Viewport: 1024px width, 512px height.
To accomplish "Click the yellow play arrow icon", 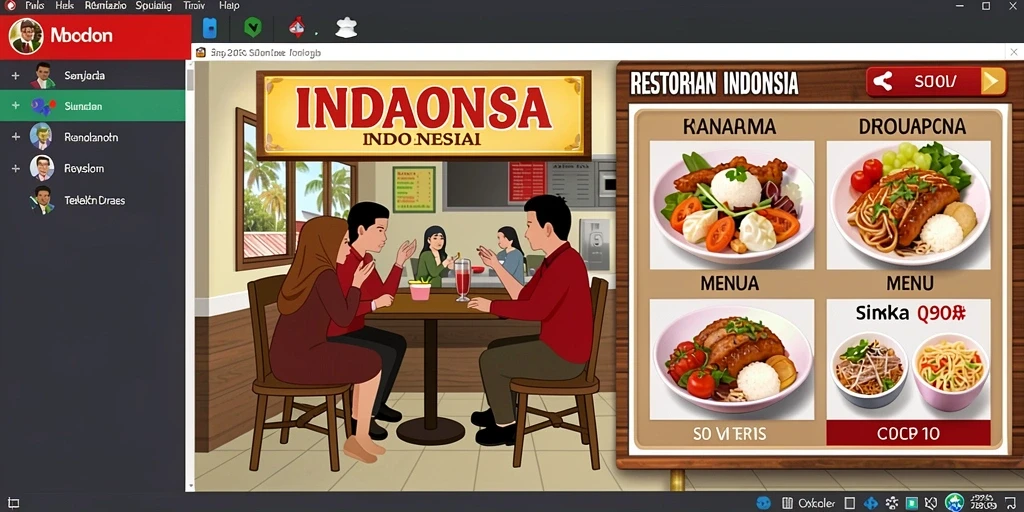I will click(x=991, y=82).
